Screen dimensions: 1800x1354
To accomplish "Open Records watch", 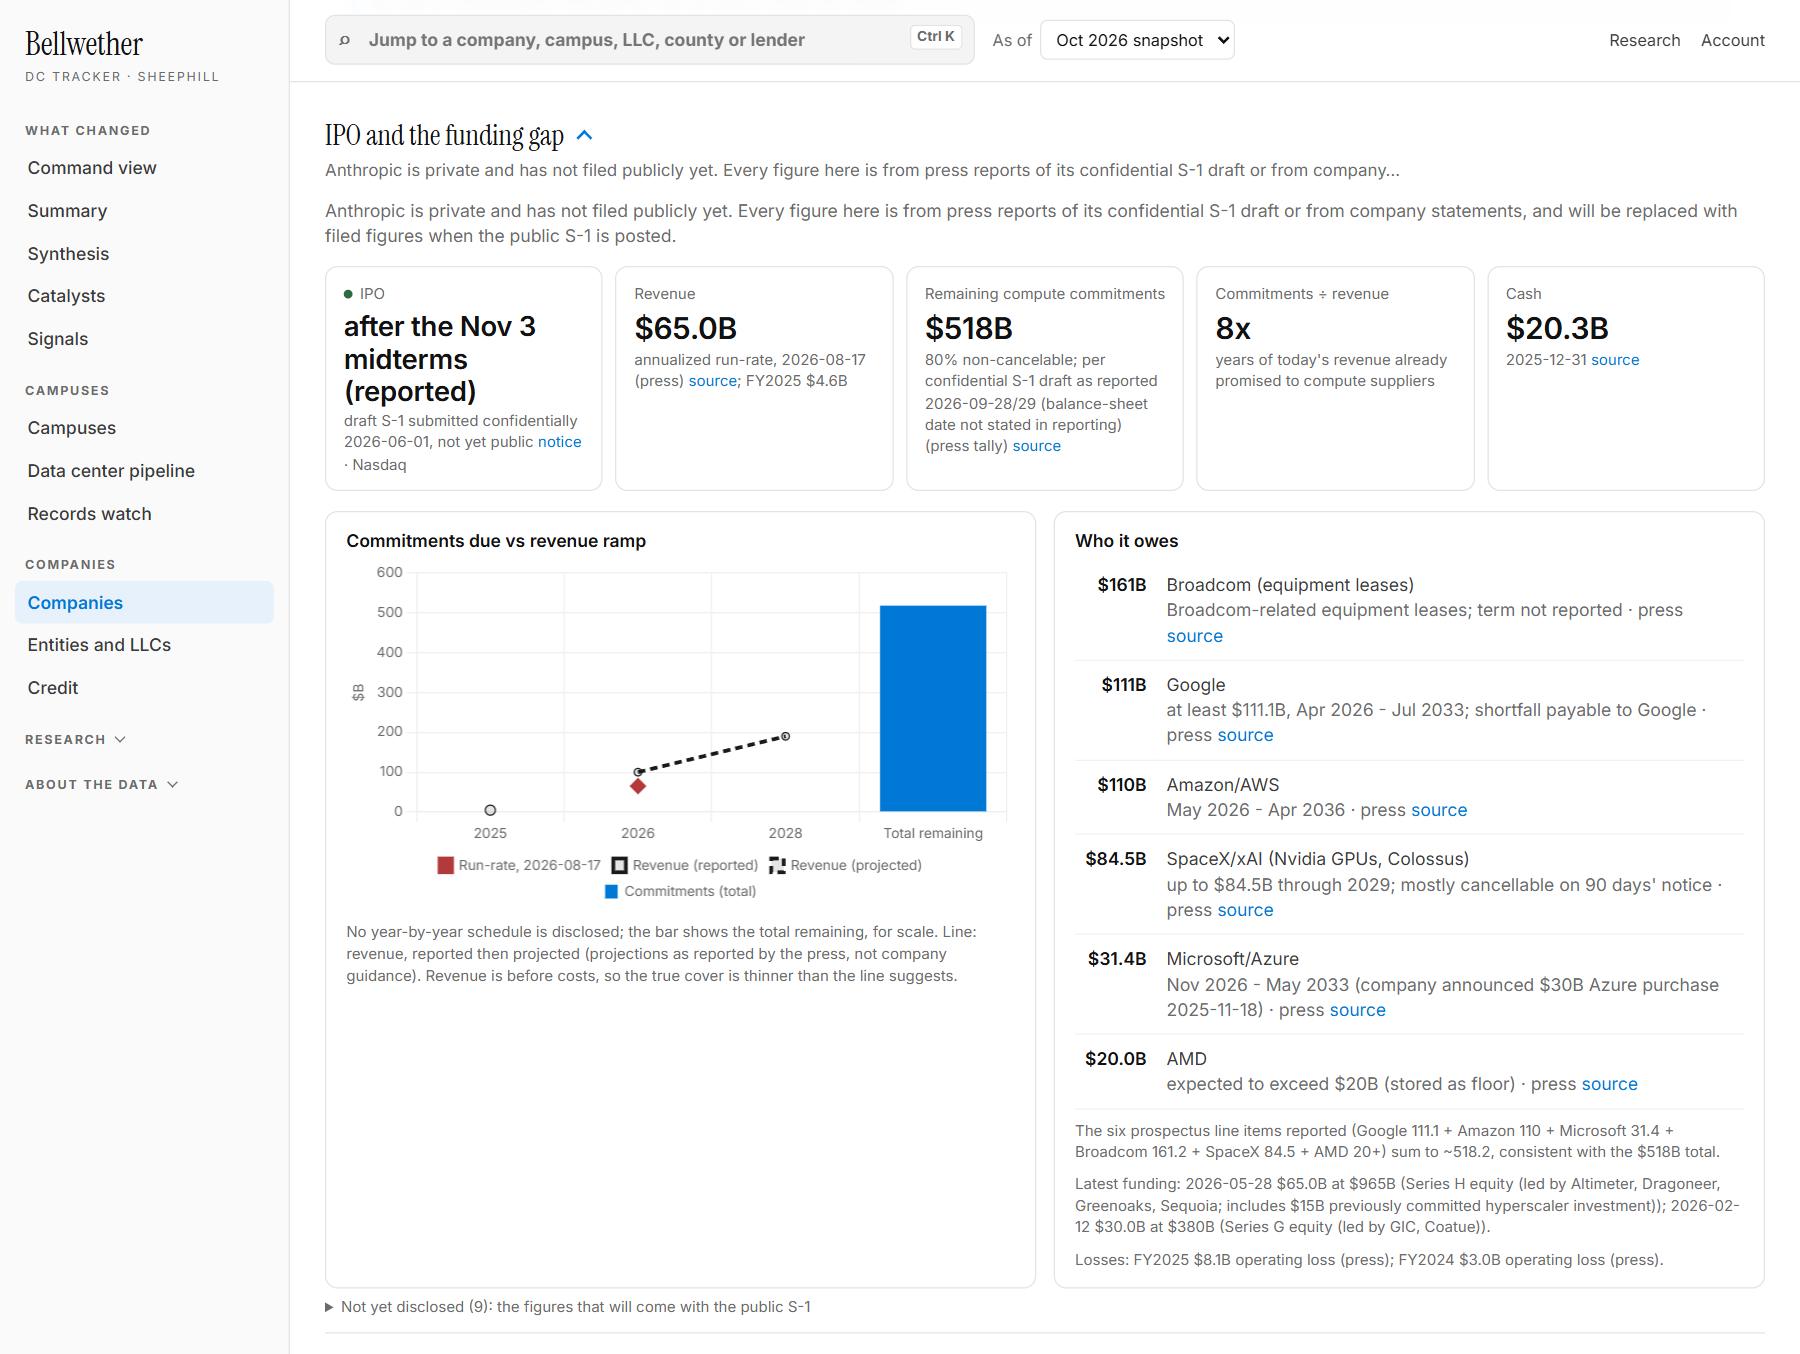I will point(144,514).
